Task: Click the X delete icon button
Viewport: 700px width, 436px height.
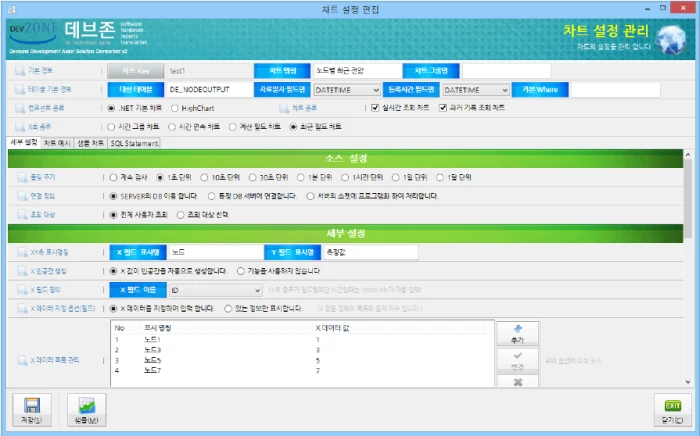Action: click(x=517, y=382)
